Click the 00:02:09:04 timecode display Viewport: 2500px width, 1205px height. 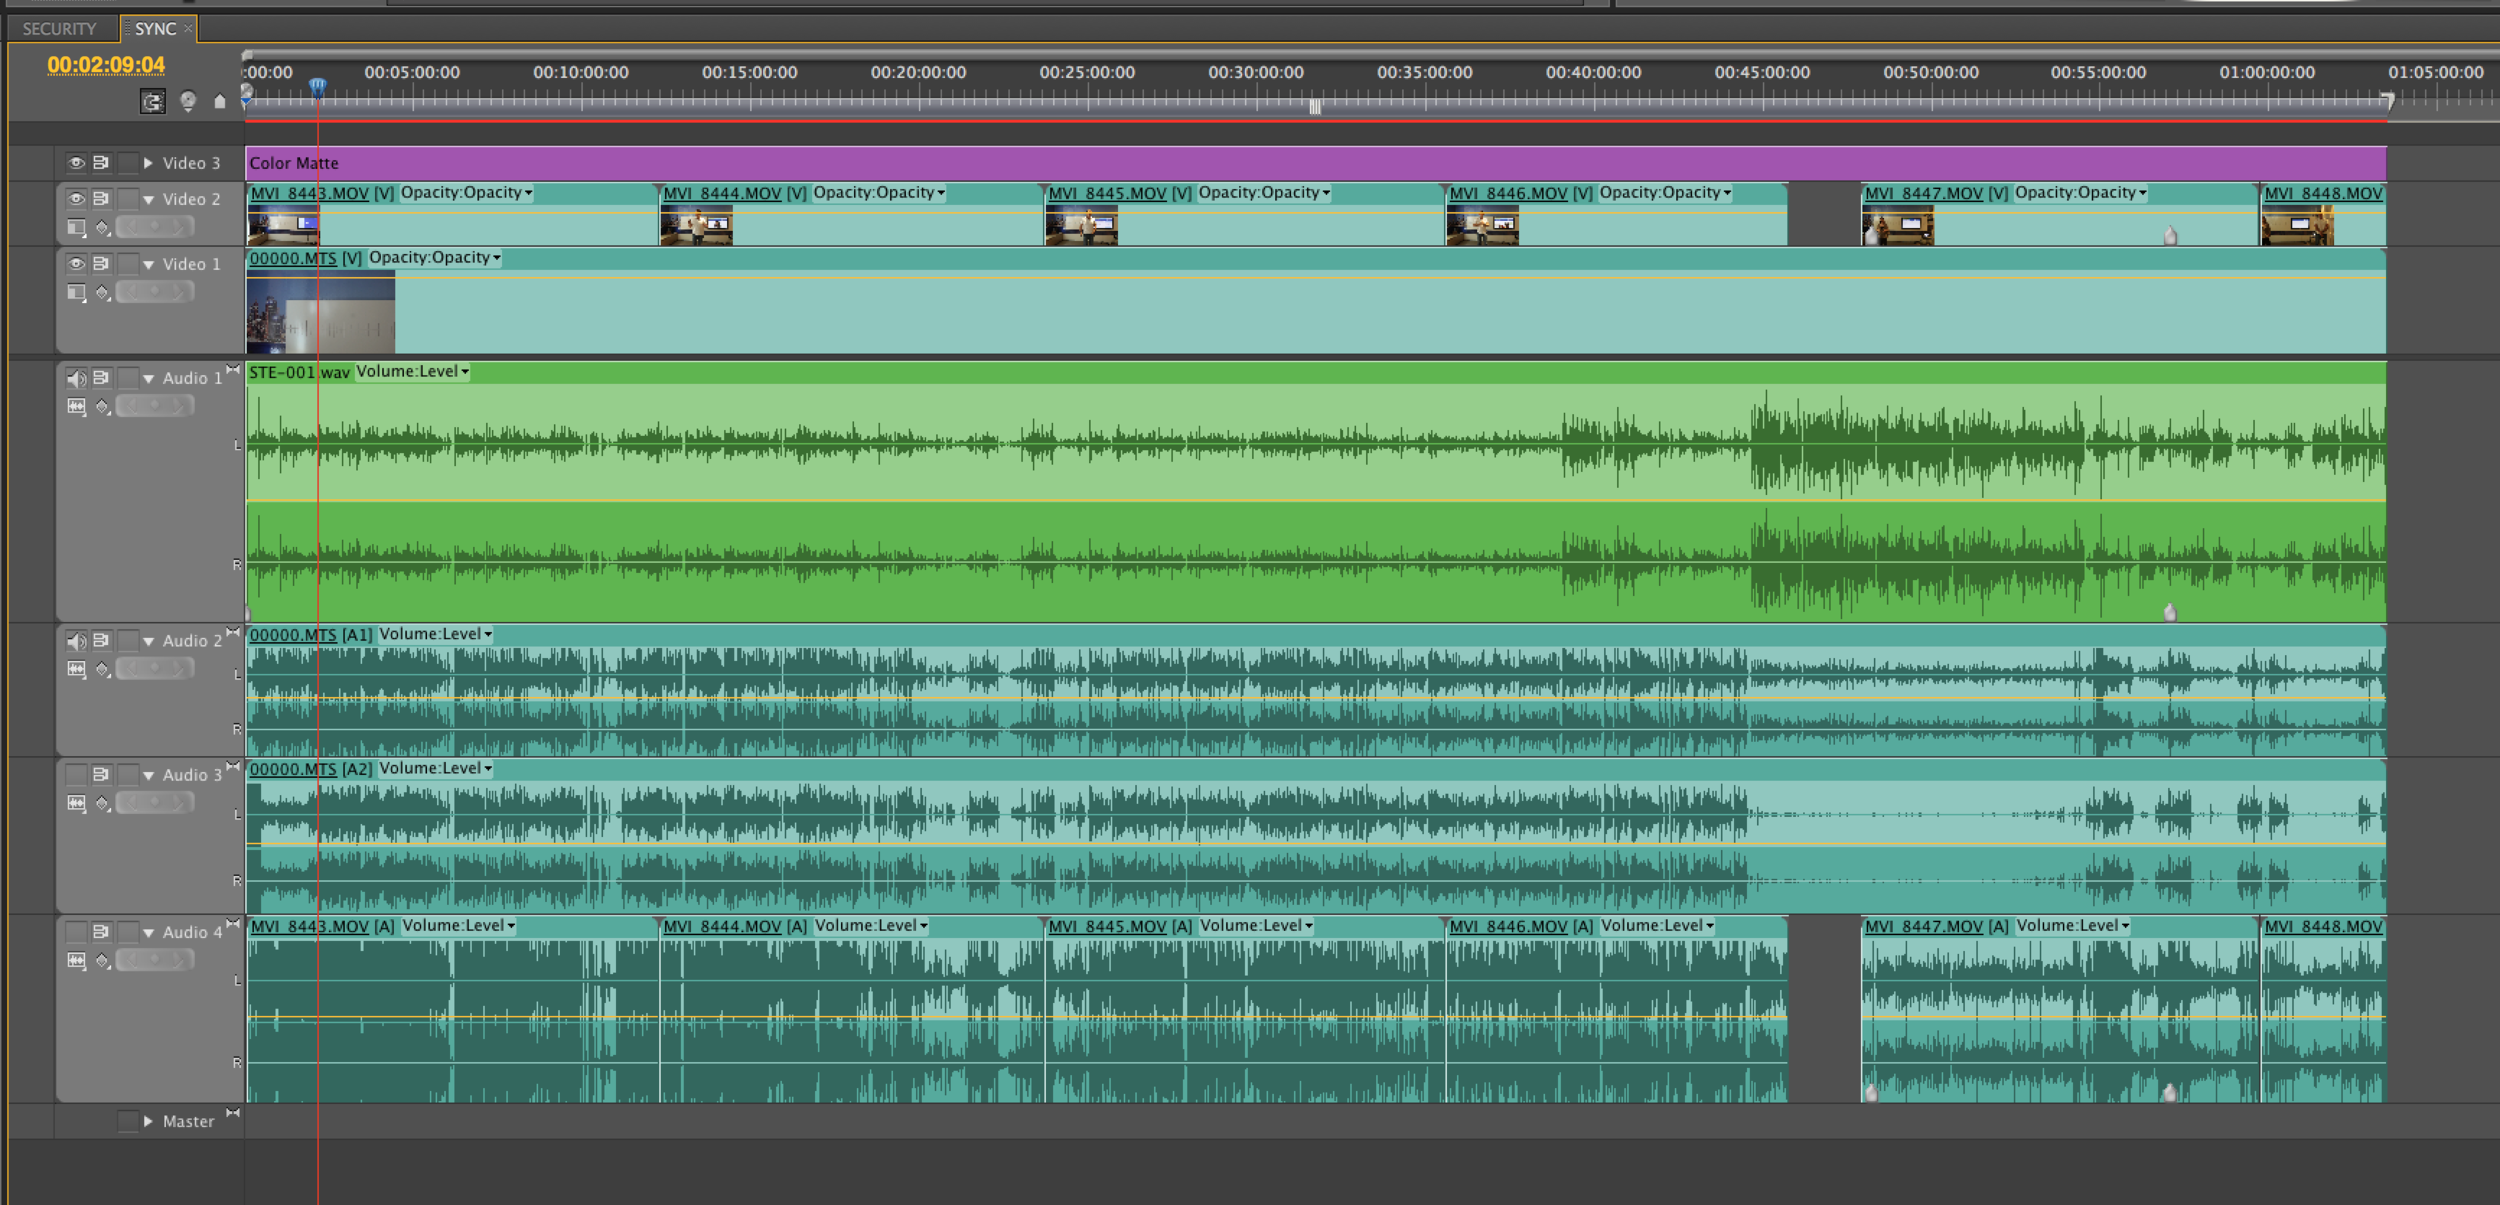click(106, 65)
